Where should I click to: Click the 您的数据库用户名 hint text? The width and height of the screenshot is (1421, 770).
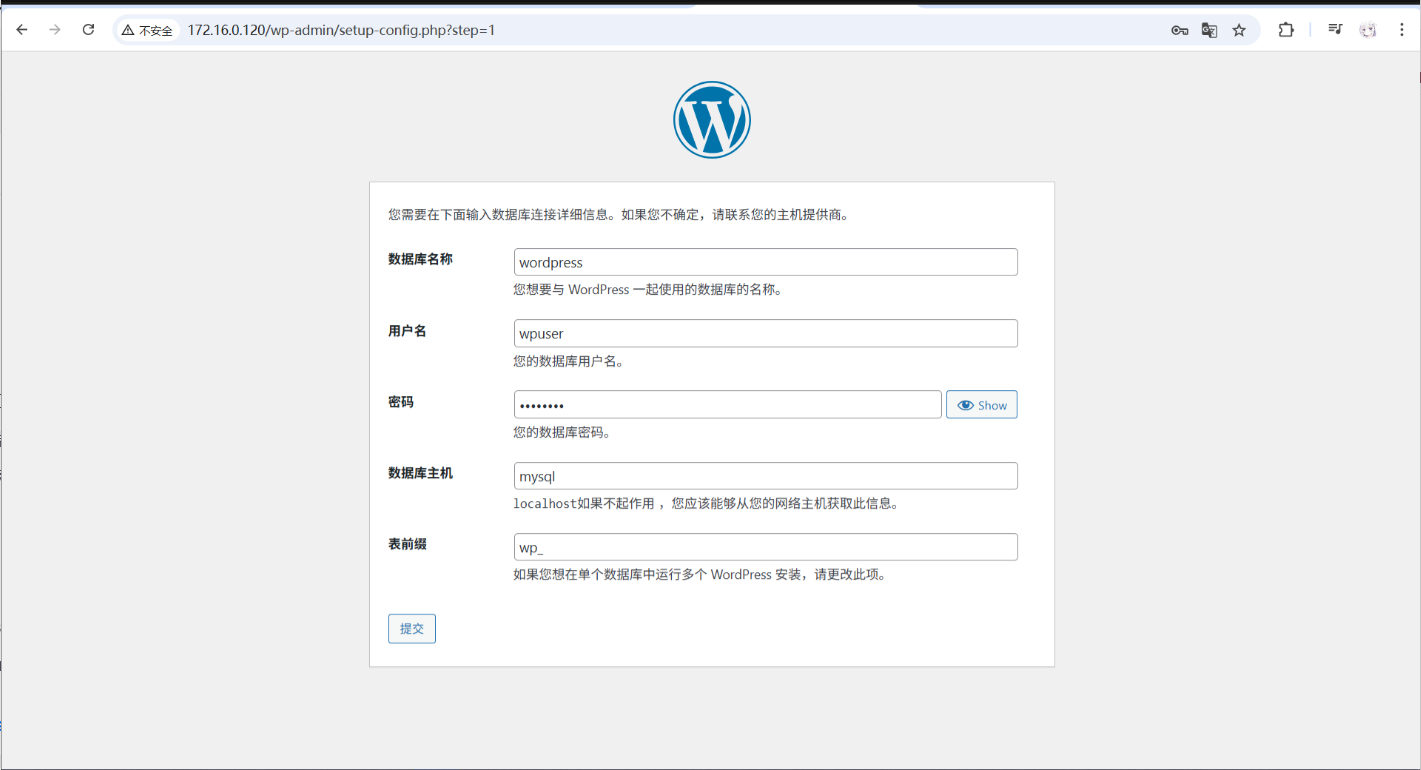(569, 362)
